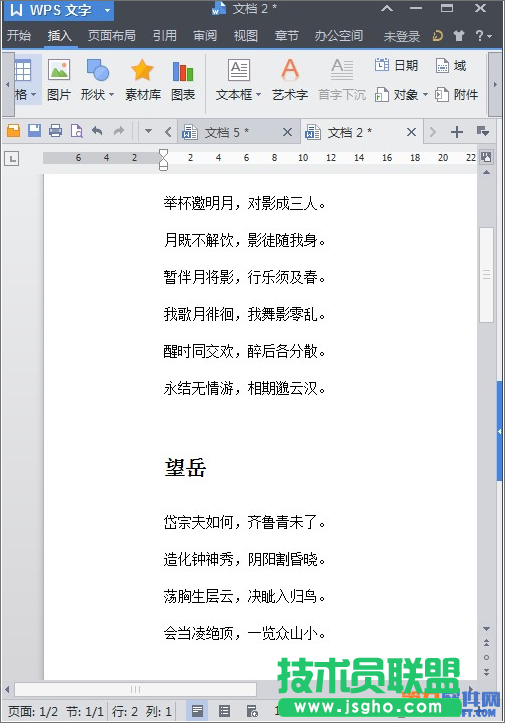
Task: Collapse the ribbon with the up chevron
Action: pyautogui.click(x=387, y=8)
